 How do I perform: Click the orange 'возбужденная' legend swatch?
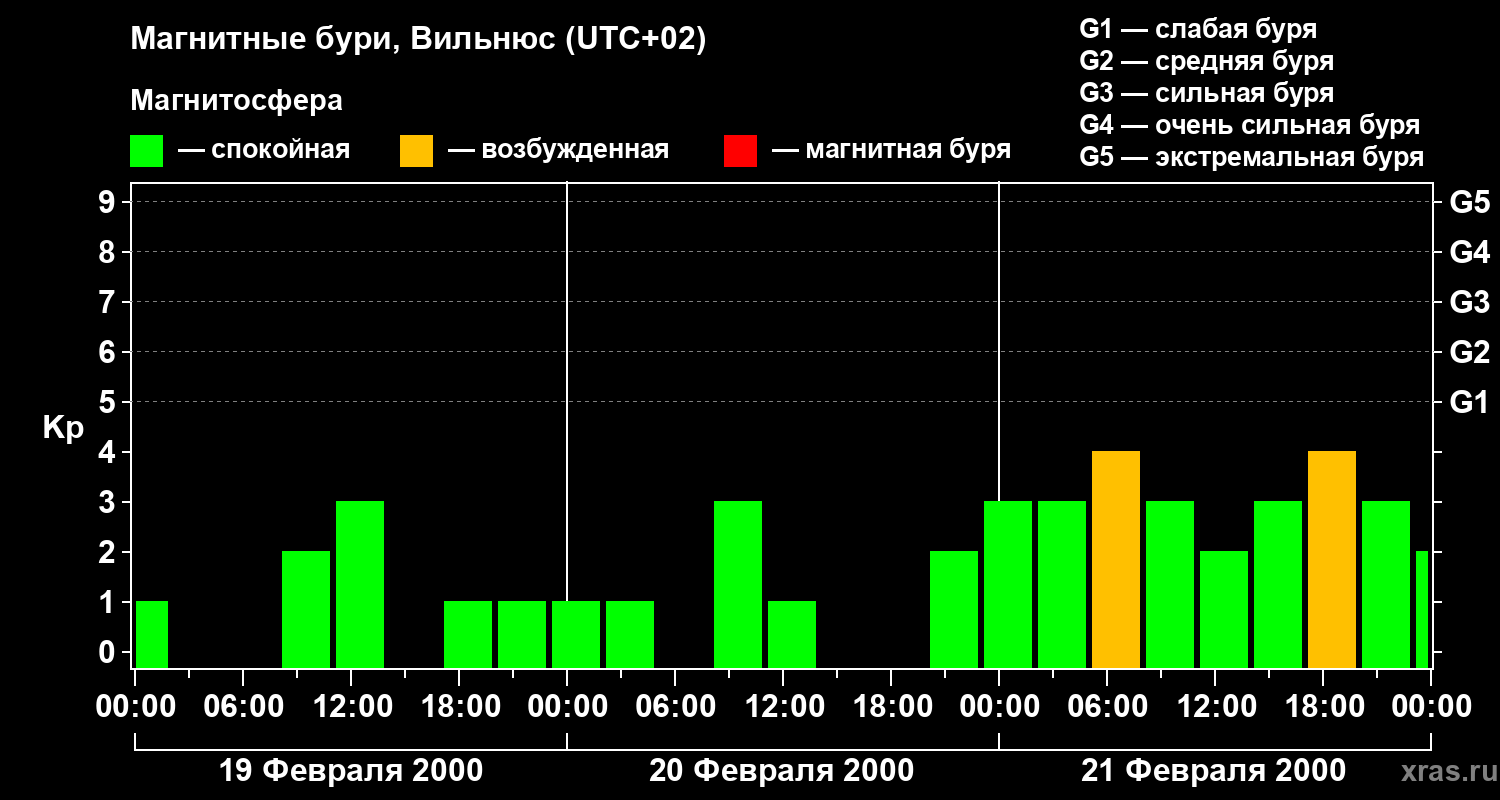(416, 150)
